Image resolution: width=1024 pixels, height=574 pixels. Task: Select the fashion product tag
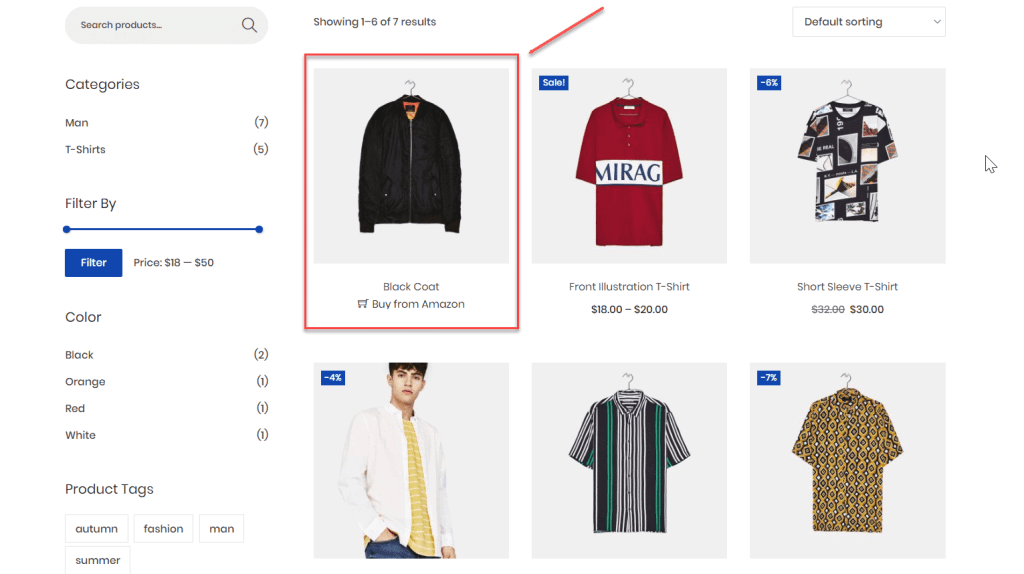[x=163, y=529]
